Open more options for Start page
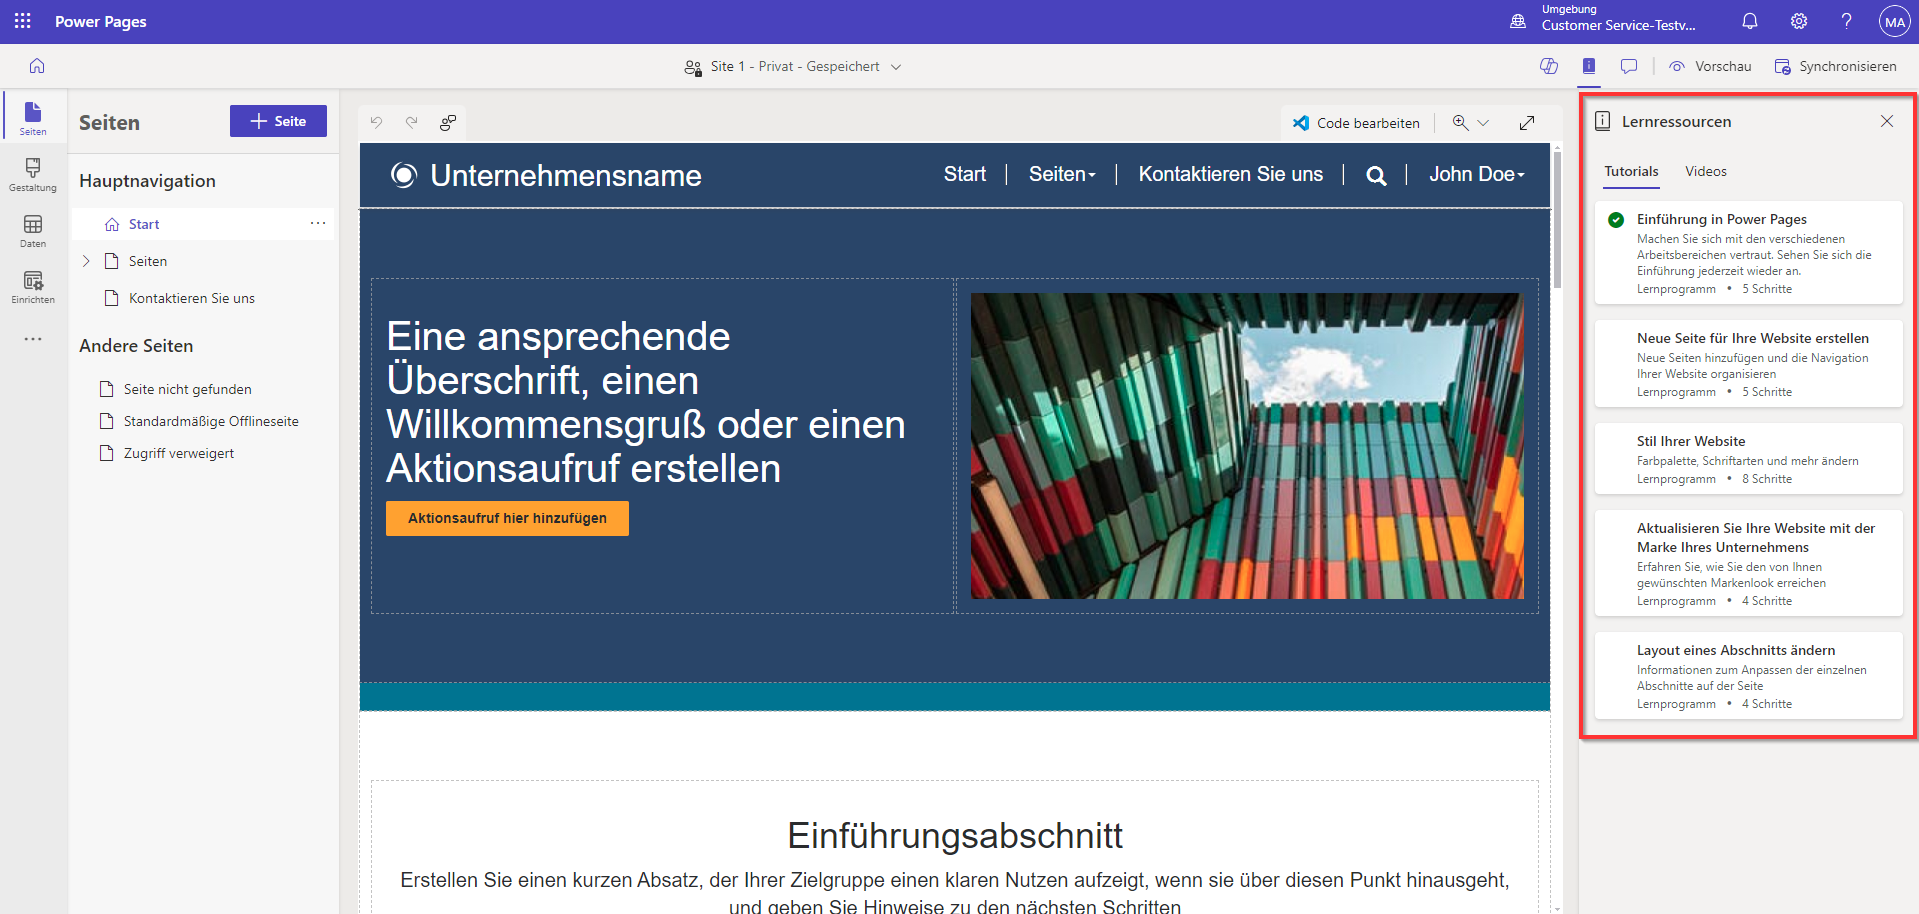1919x914 pixels. (318, 223)
